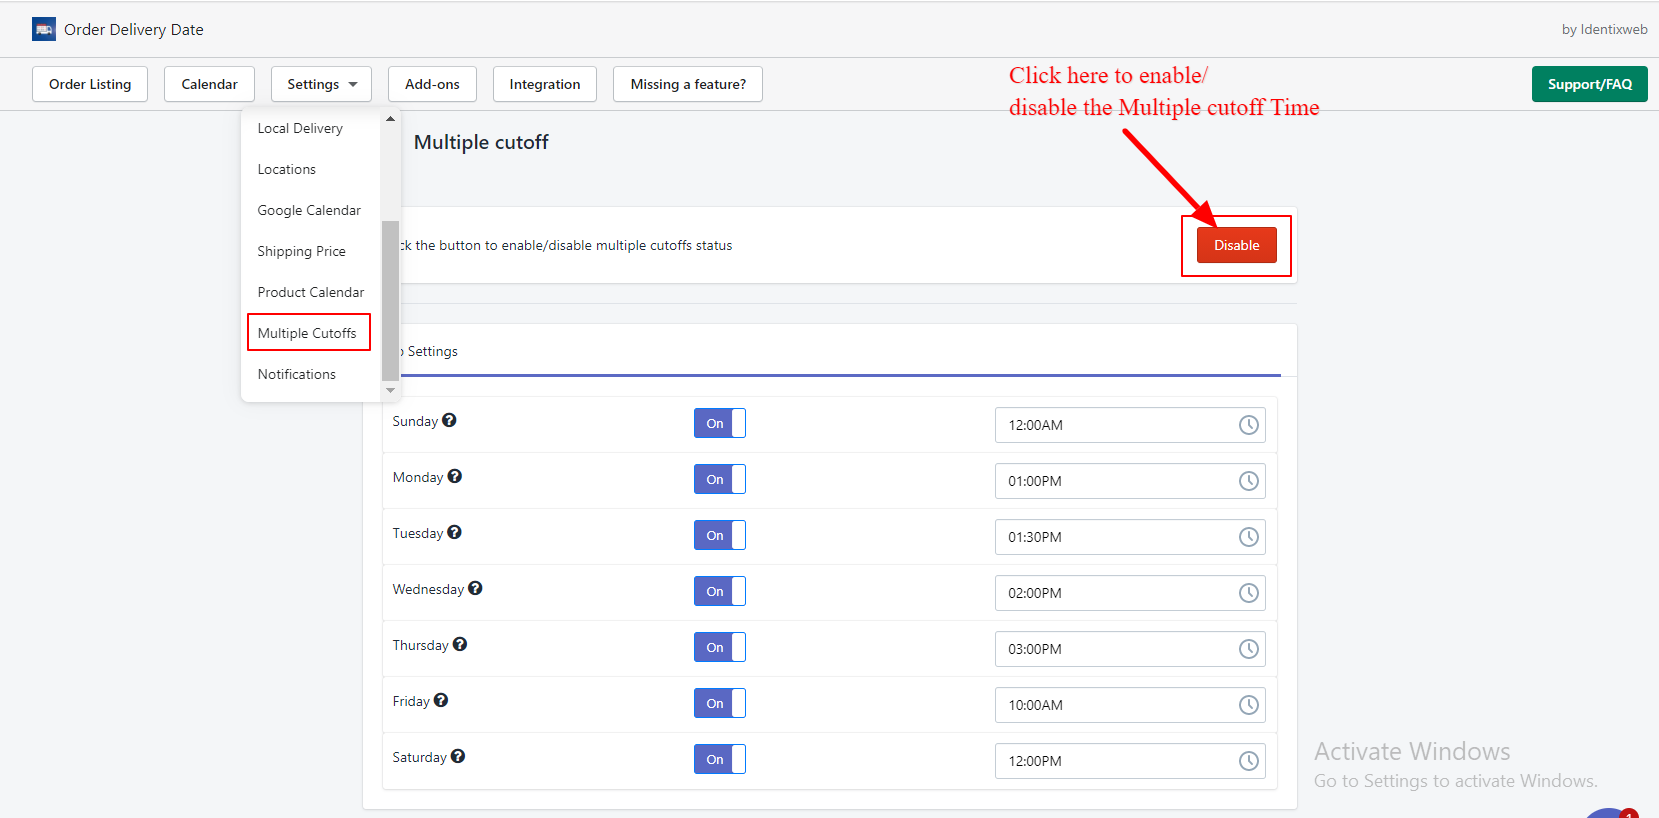The height and width of the screenshot is (818, 1659).
Task: Edit the Monday 01:00PM time field
Action: click(x=1130, y=481)
